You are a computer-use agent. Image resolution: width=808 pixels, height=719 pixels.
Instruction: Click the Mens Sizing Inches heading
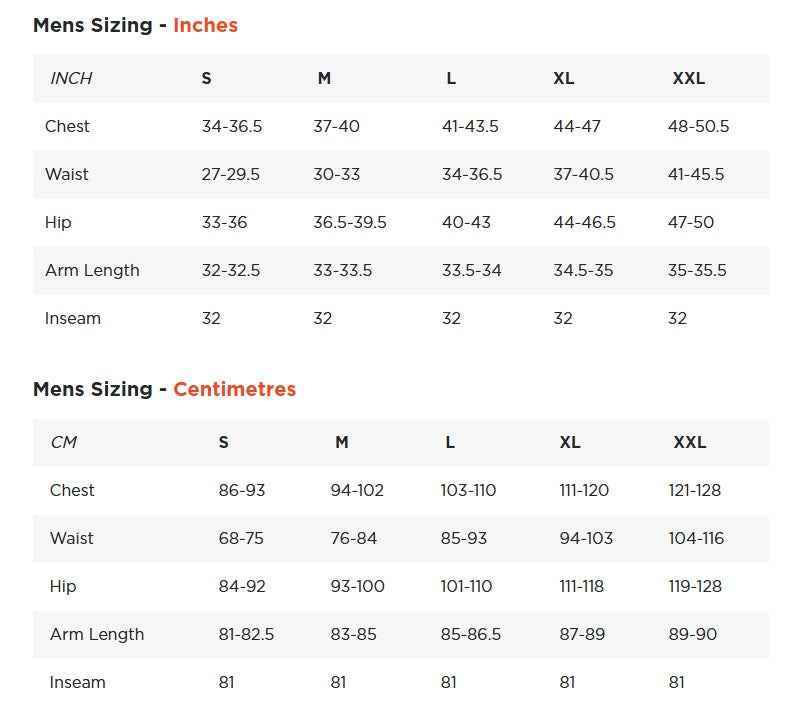[136, 25]
